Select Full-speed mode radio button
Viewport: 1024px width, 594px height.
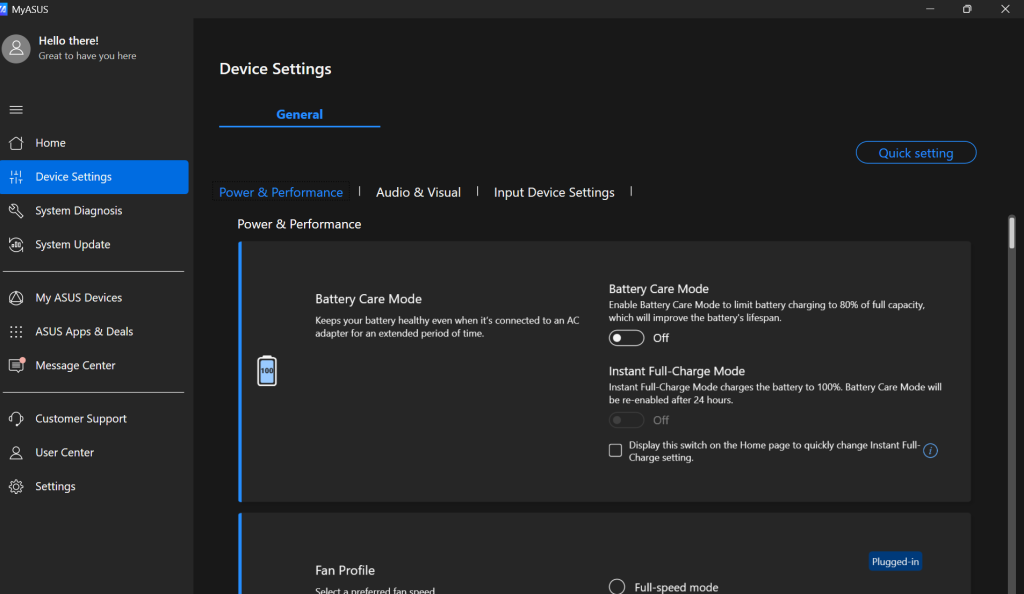click(617, 587)
